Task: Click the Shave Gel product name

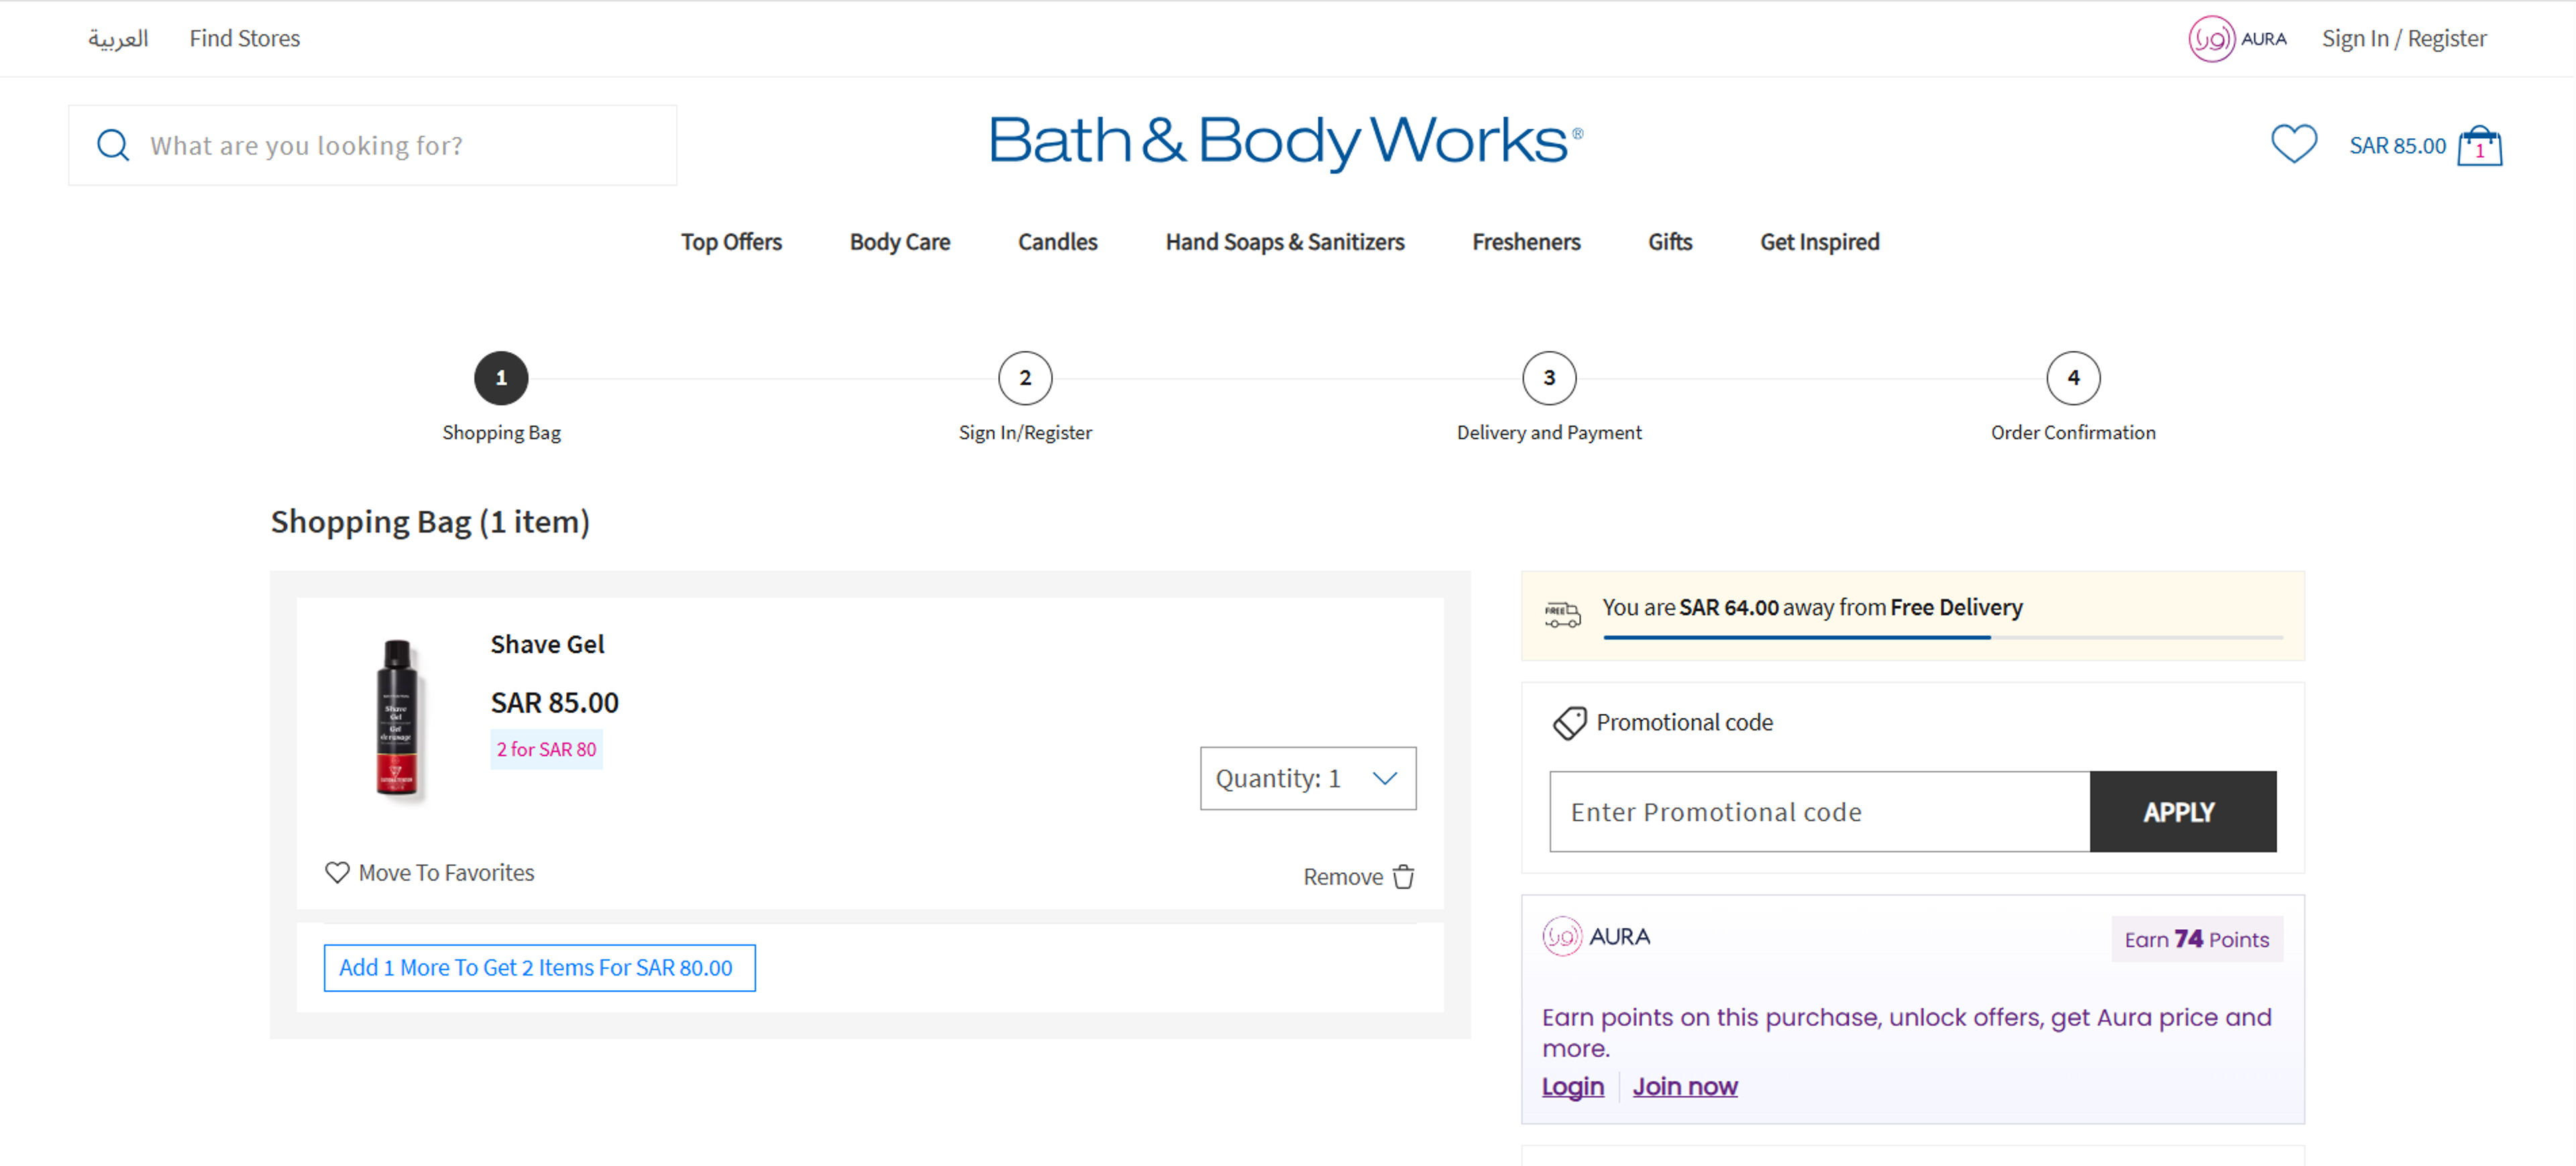Action: click(x=547, y=644)
